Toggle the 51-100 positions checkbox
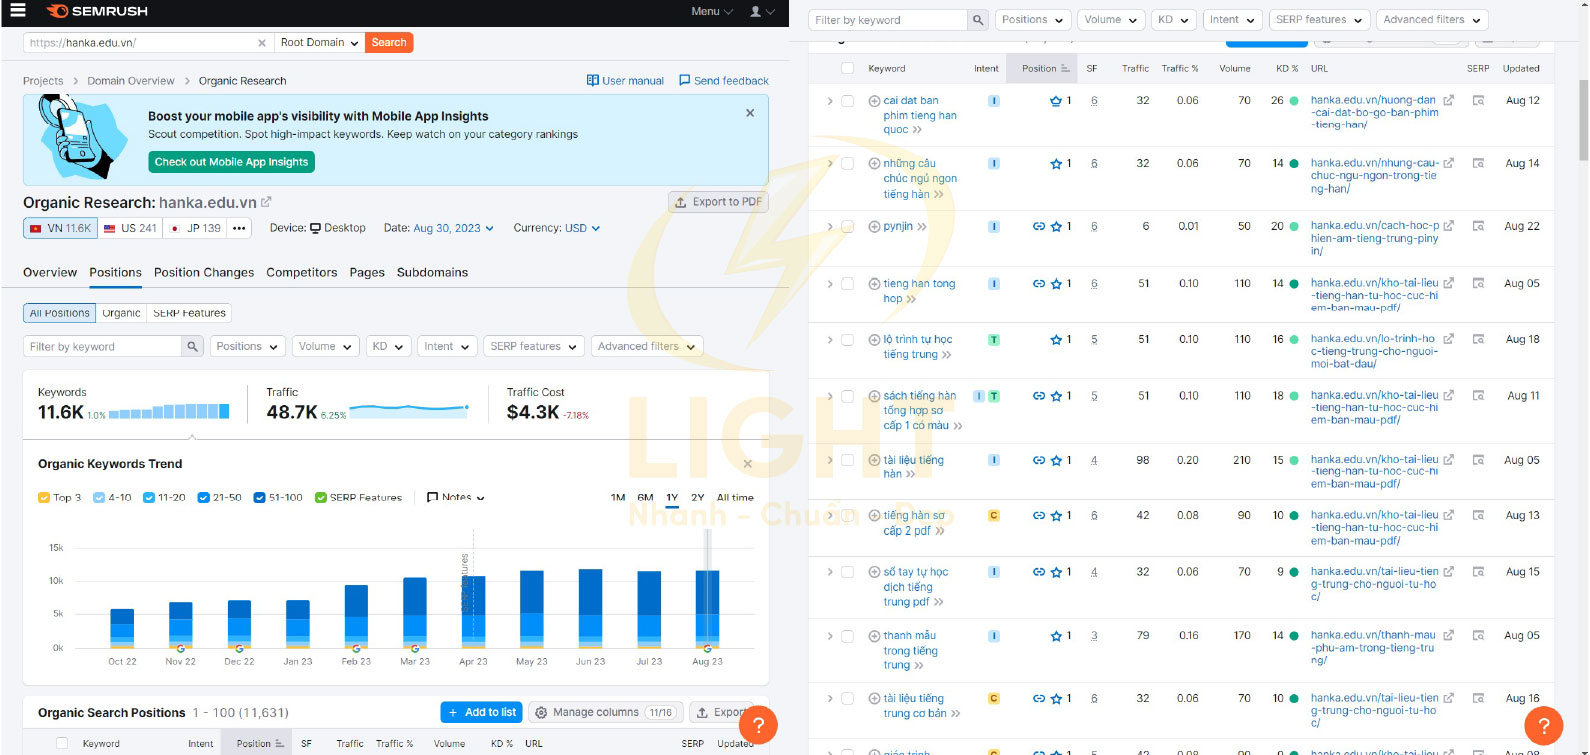Image resolution: width=1590 pixels, height=755 pixels. click(259, 497)
